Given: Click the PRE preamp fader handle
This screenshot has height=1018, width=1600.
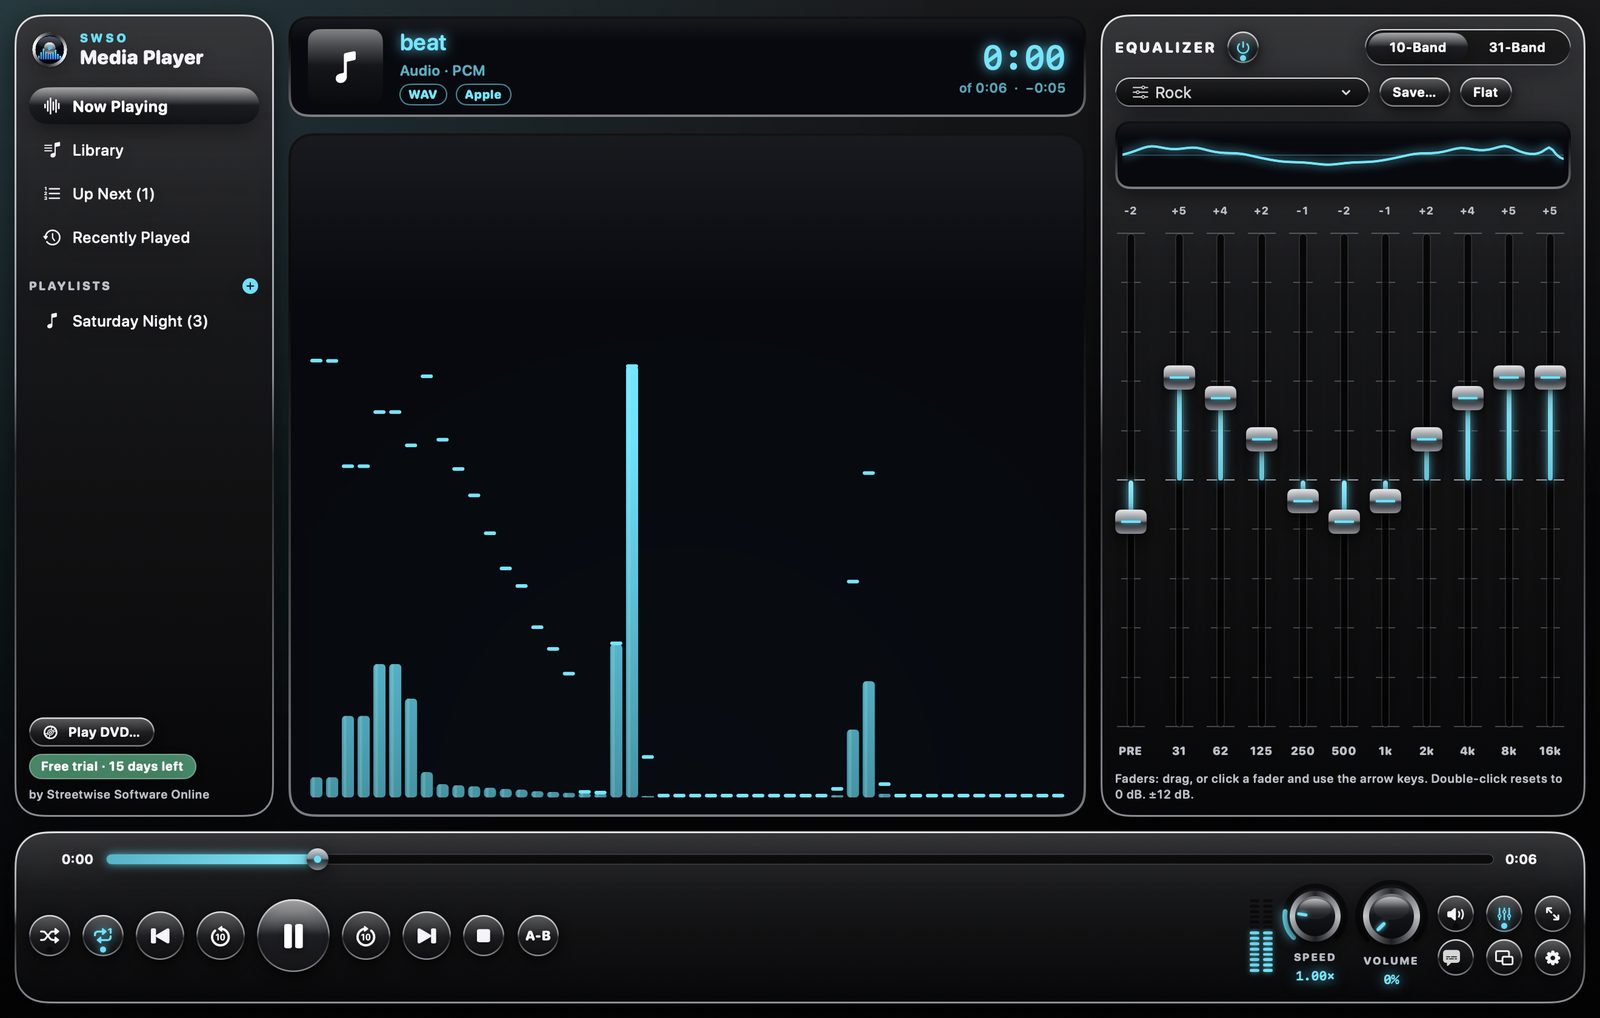Looking at the screenshot, I should tap(1131, 520).
